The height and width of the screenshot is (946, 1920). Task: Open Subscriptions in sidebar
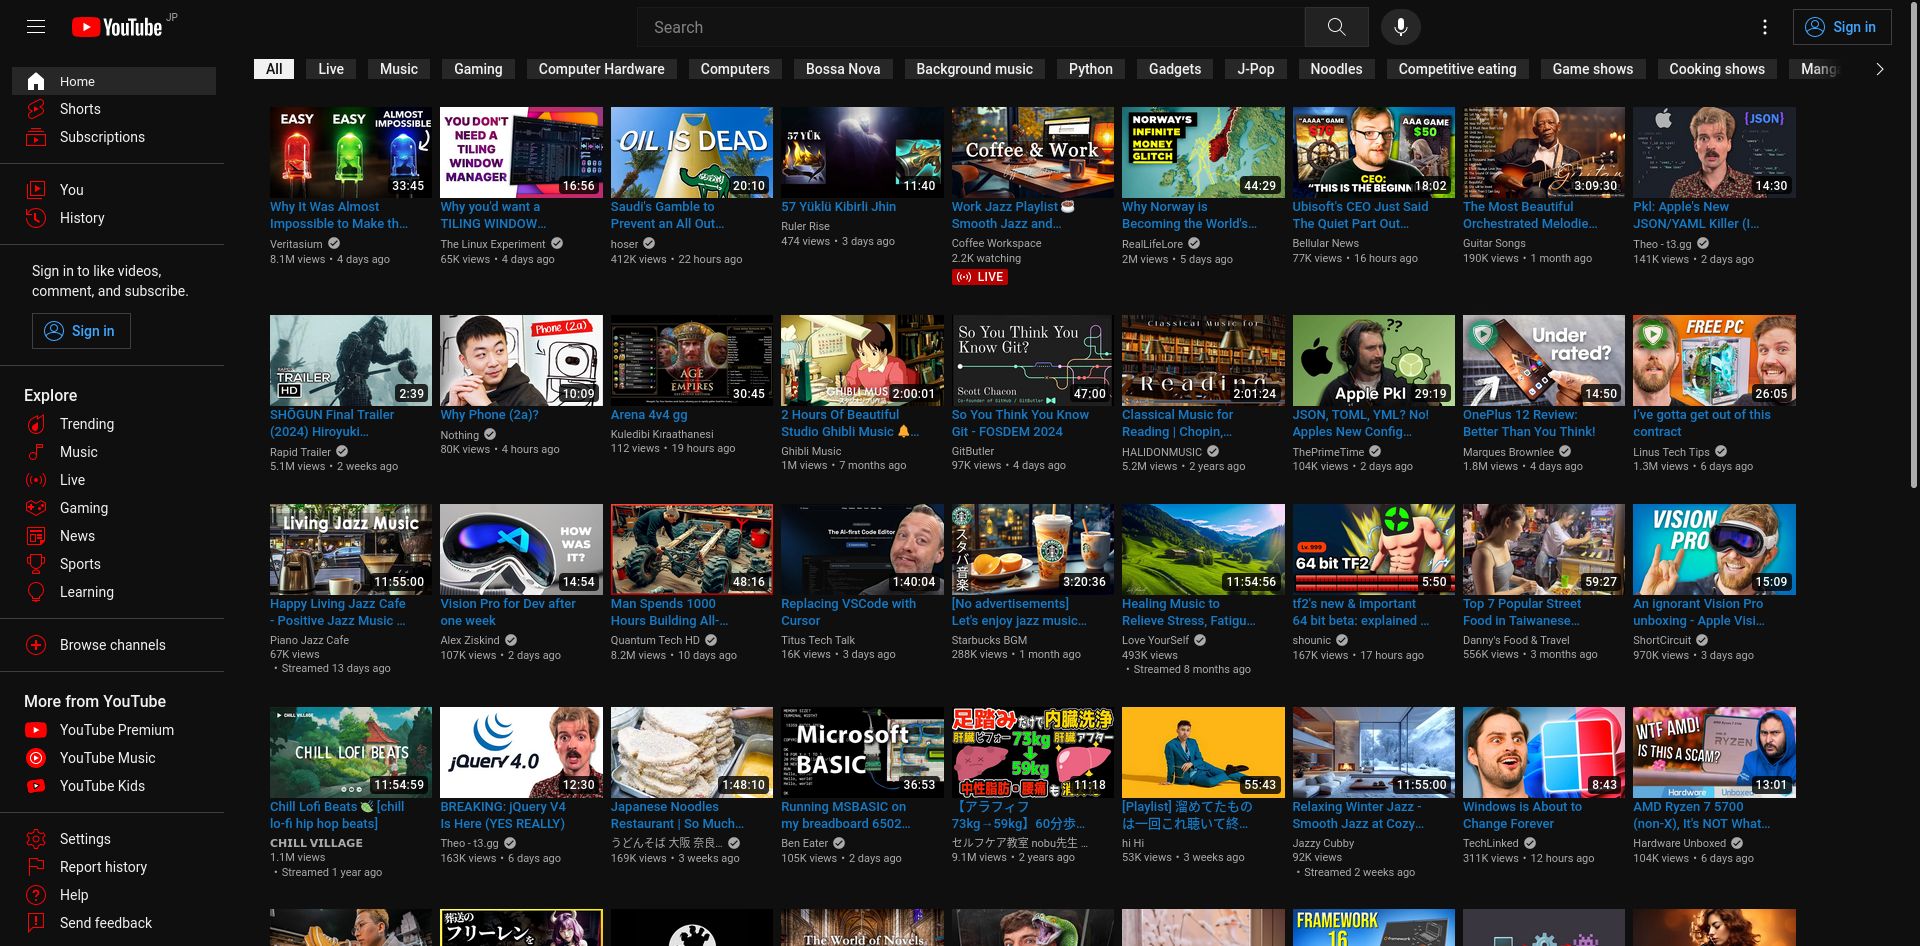pos(114,137)
